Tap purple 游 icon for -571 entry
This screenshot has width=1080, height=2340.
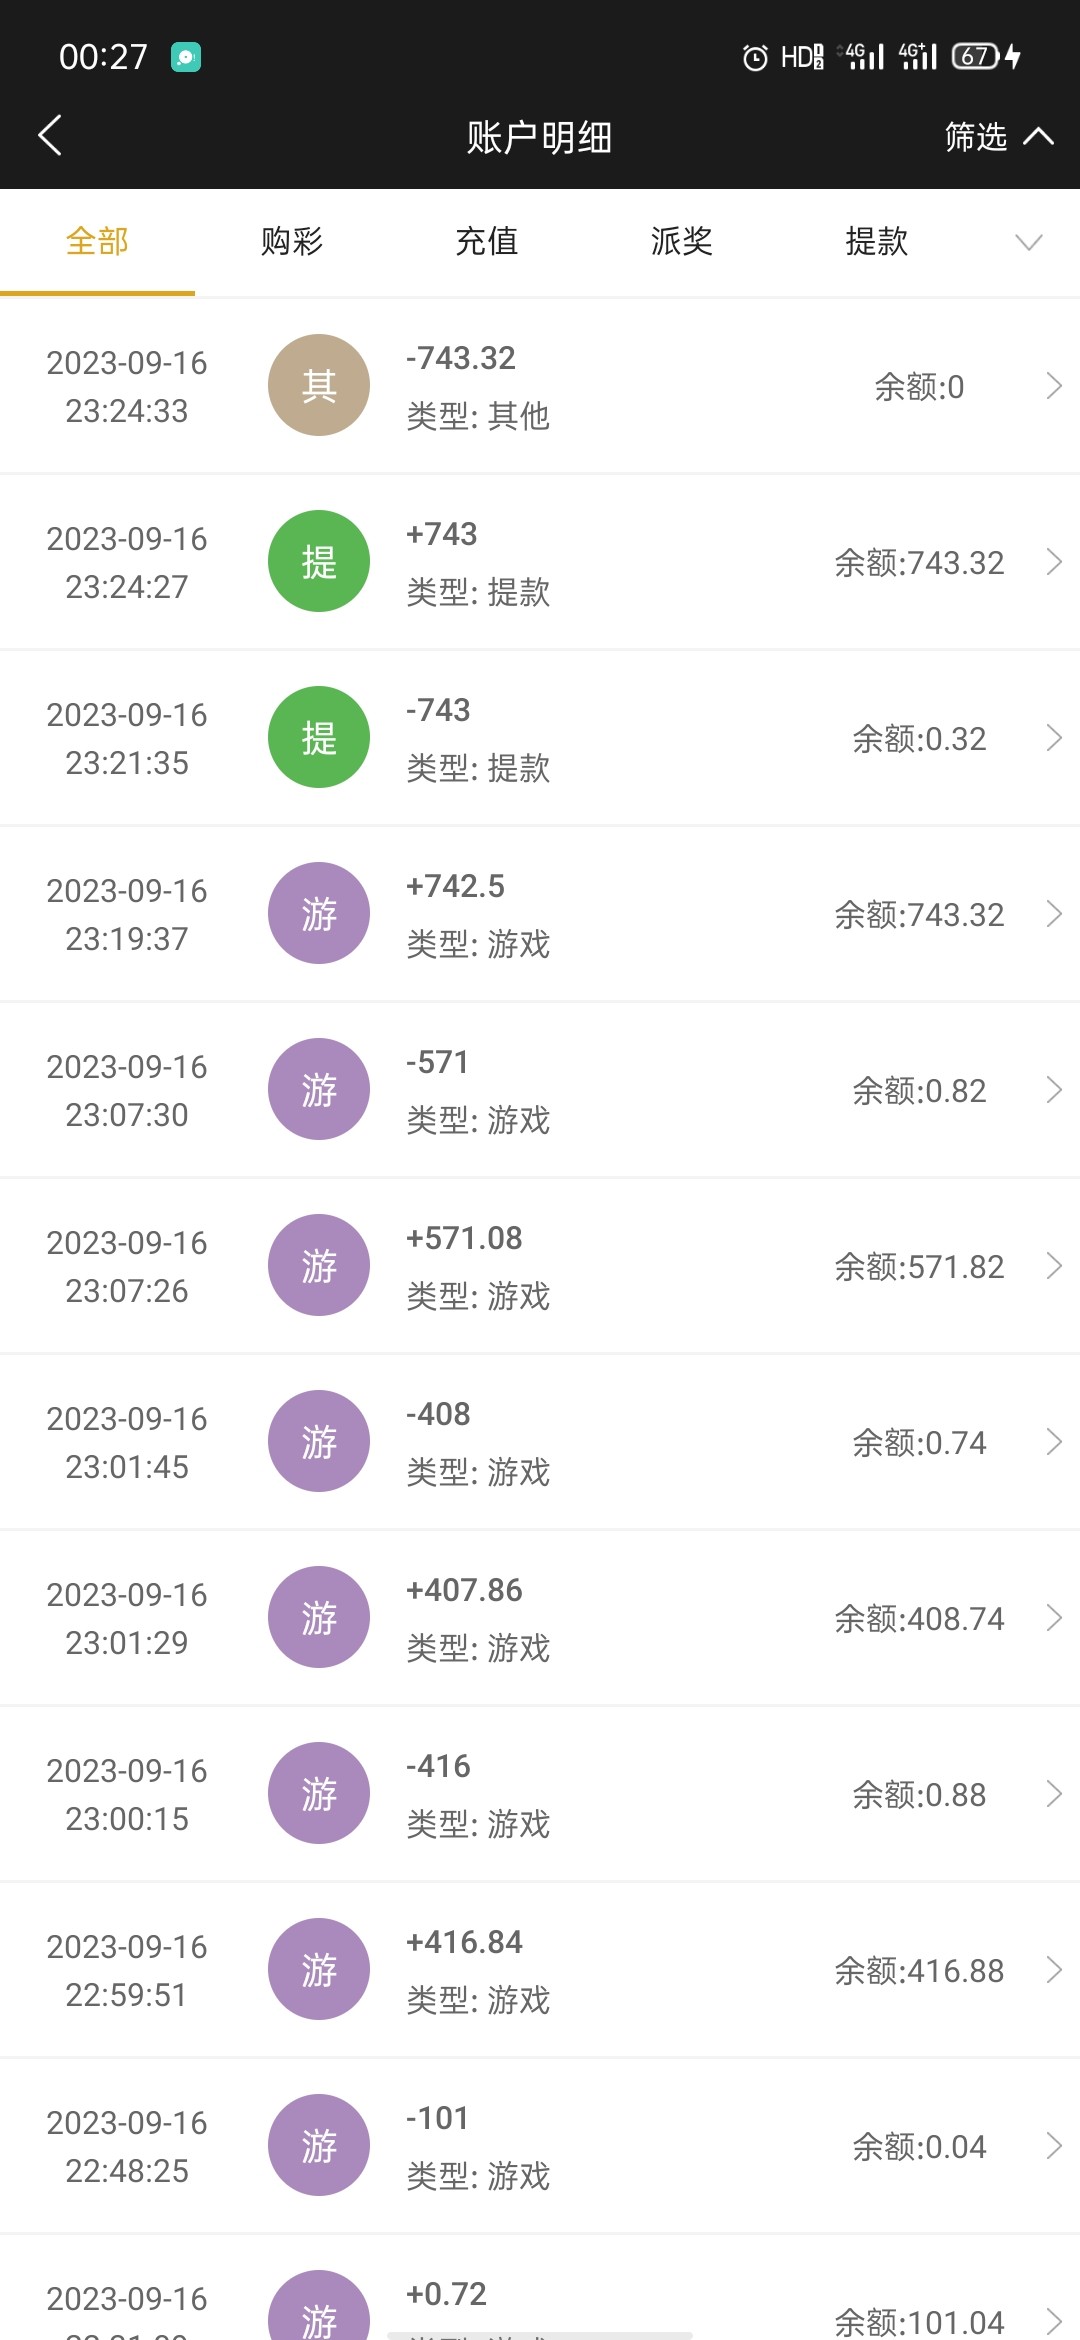(319, 1089)
